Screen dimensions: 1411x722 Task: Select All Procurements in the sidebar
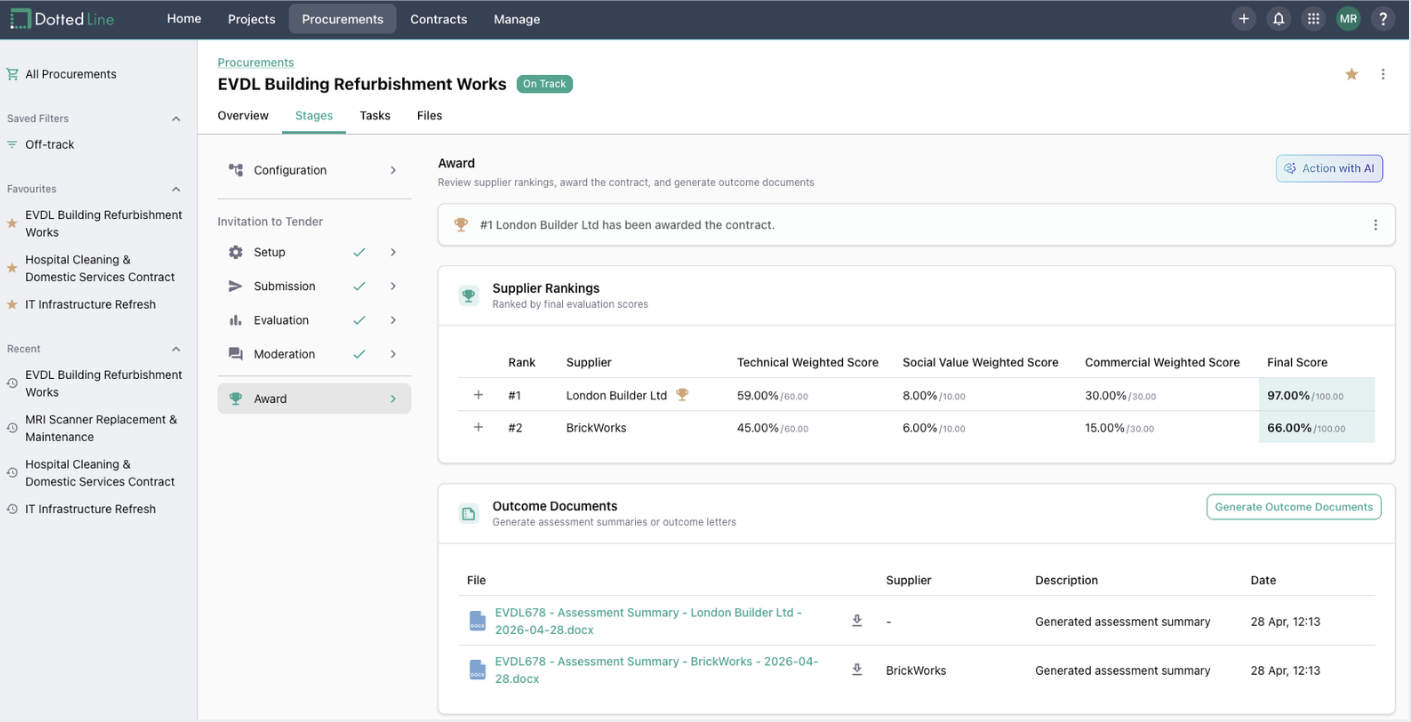[70, 74]
